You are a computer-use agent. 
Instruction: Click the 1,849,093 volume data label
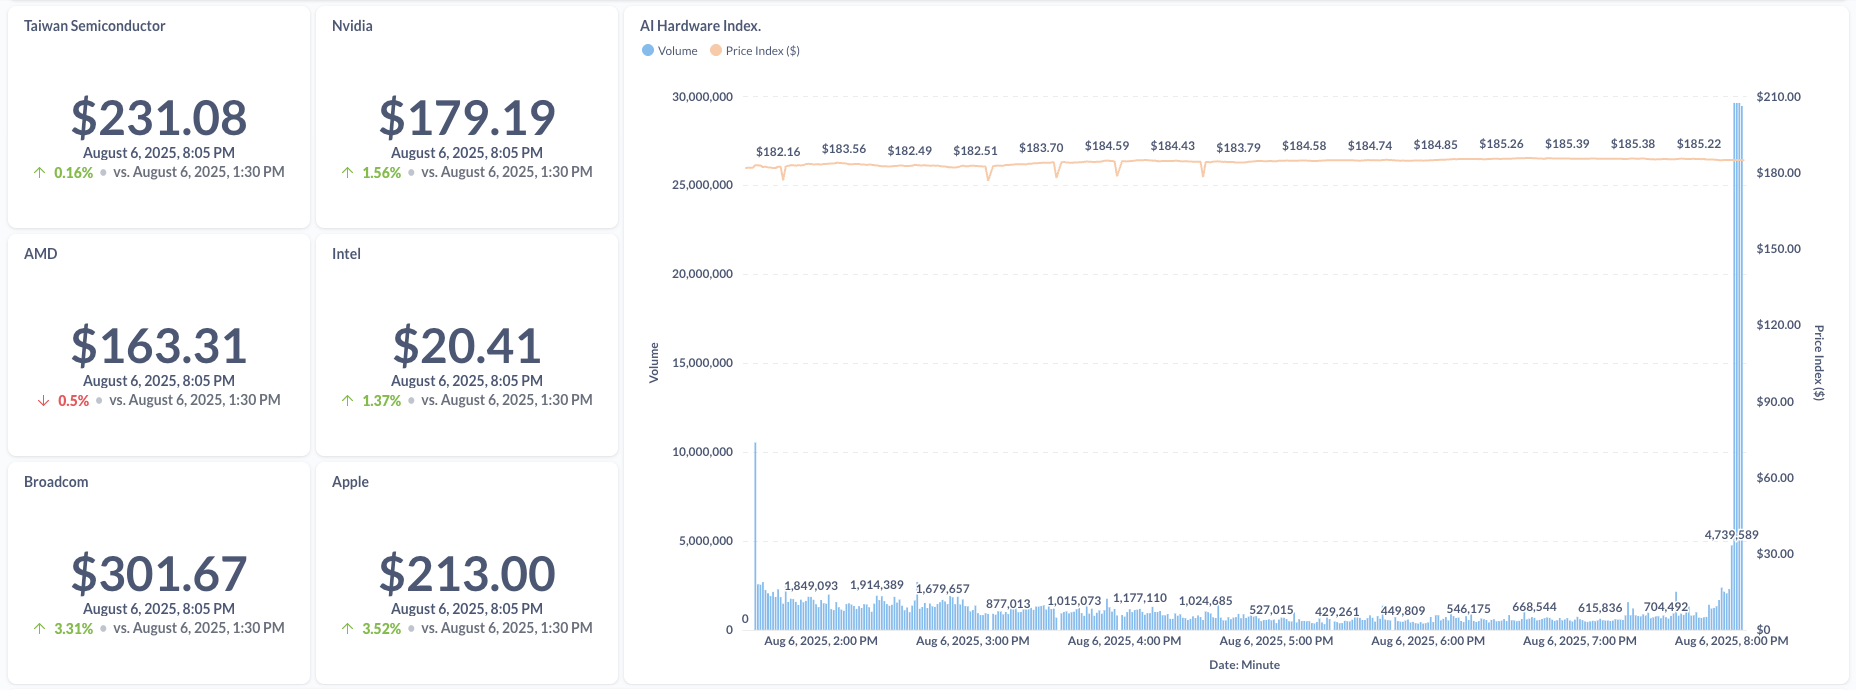(811, 586)
